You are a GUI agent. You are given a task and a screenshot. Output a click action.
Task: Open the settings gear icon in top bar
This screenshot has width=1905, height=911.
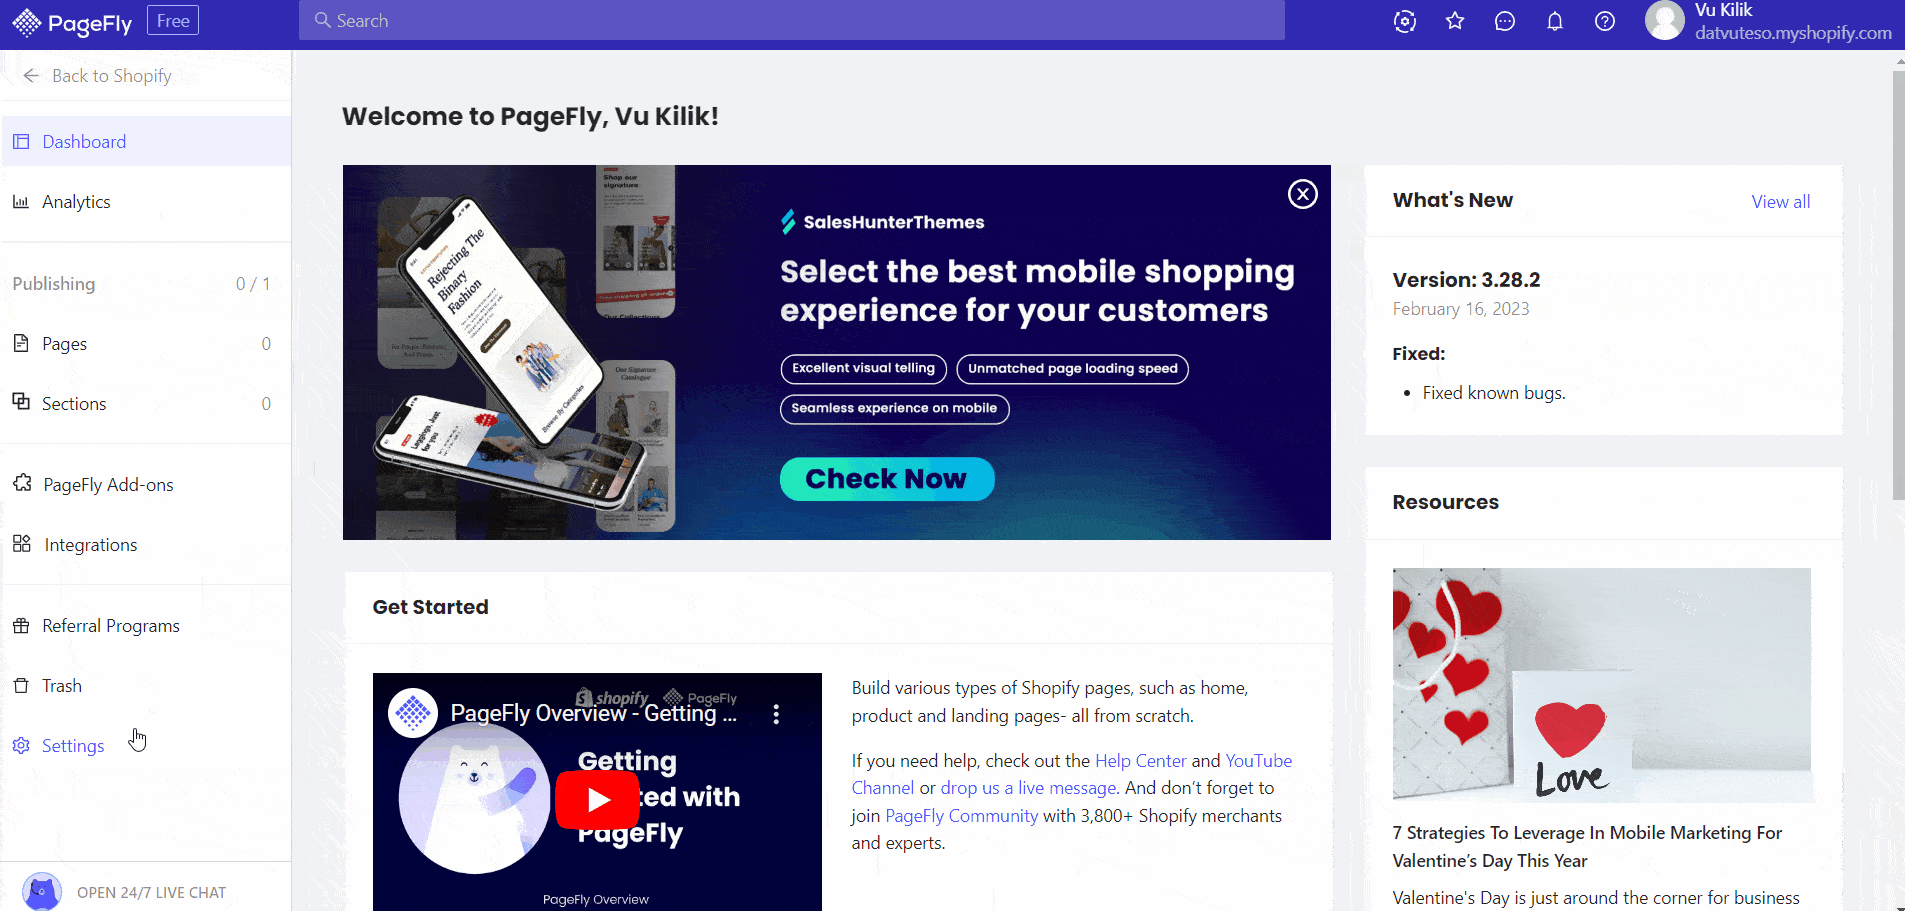(1405, 21)
